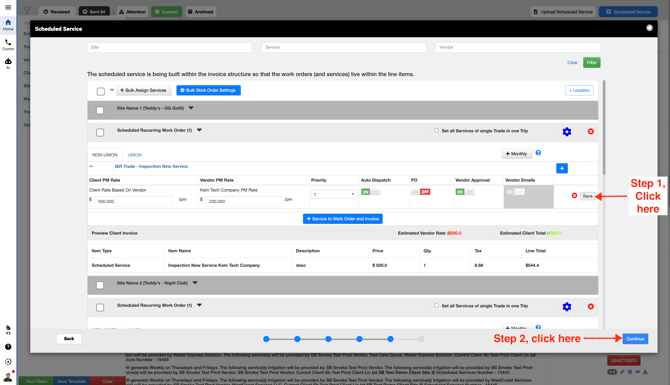Click final gray step dot in progress
Viewport: 670px width, 385px height.
tap(421, 339)
